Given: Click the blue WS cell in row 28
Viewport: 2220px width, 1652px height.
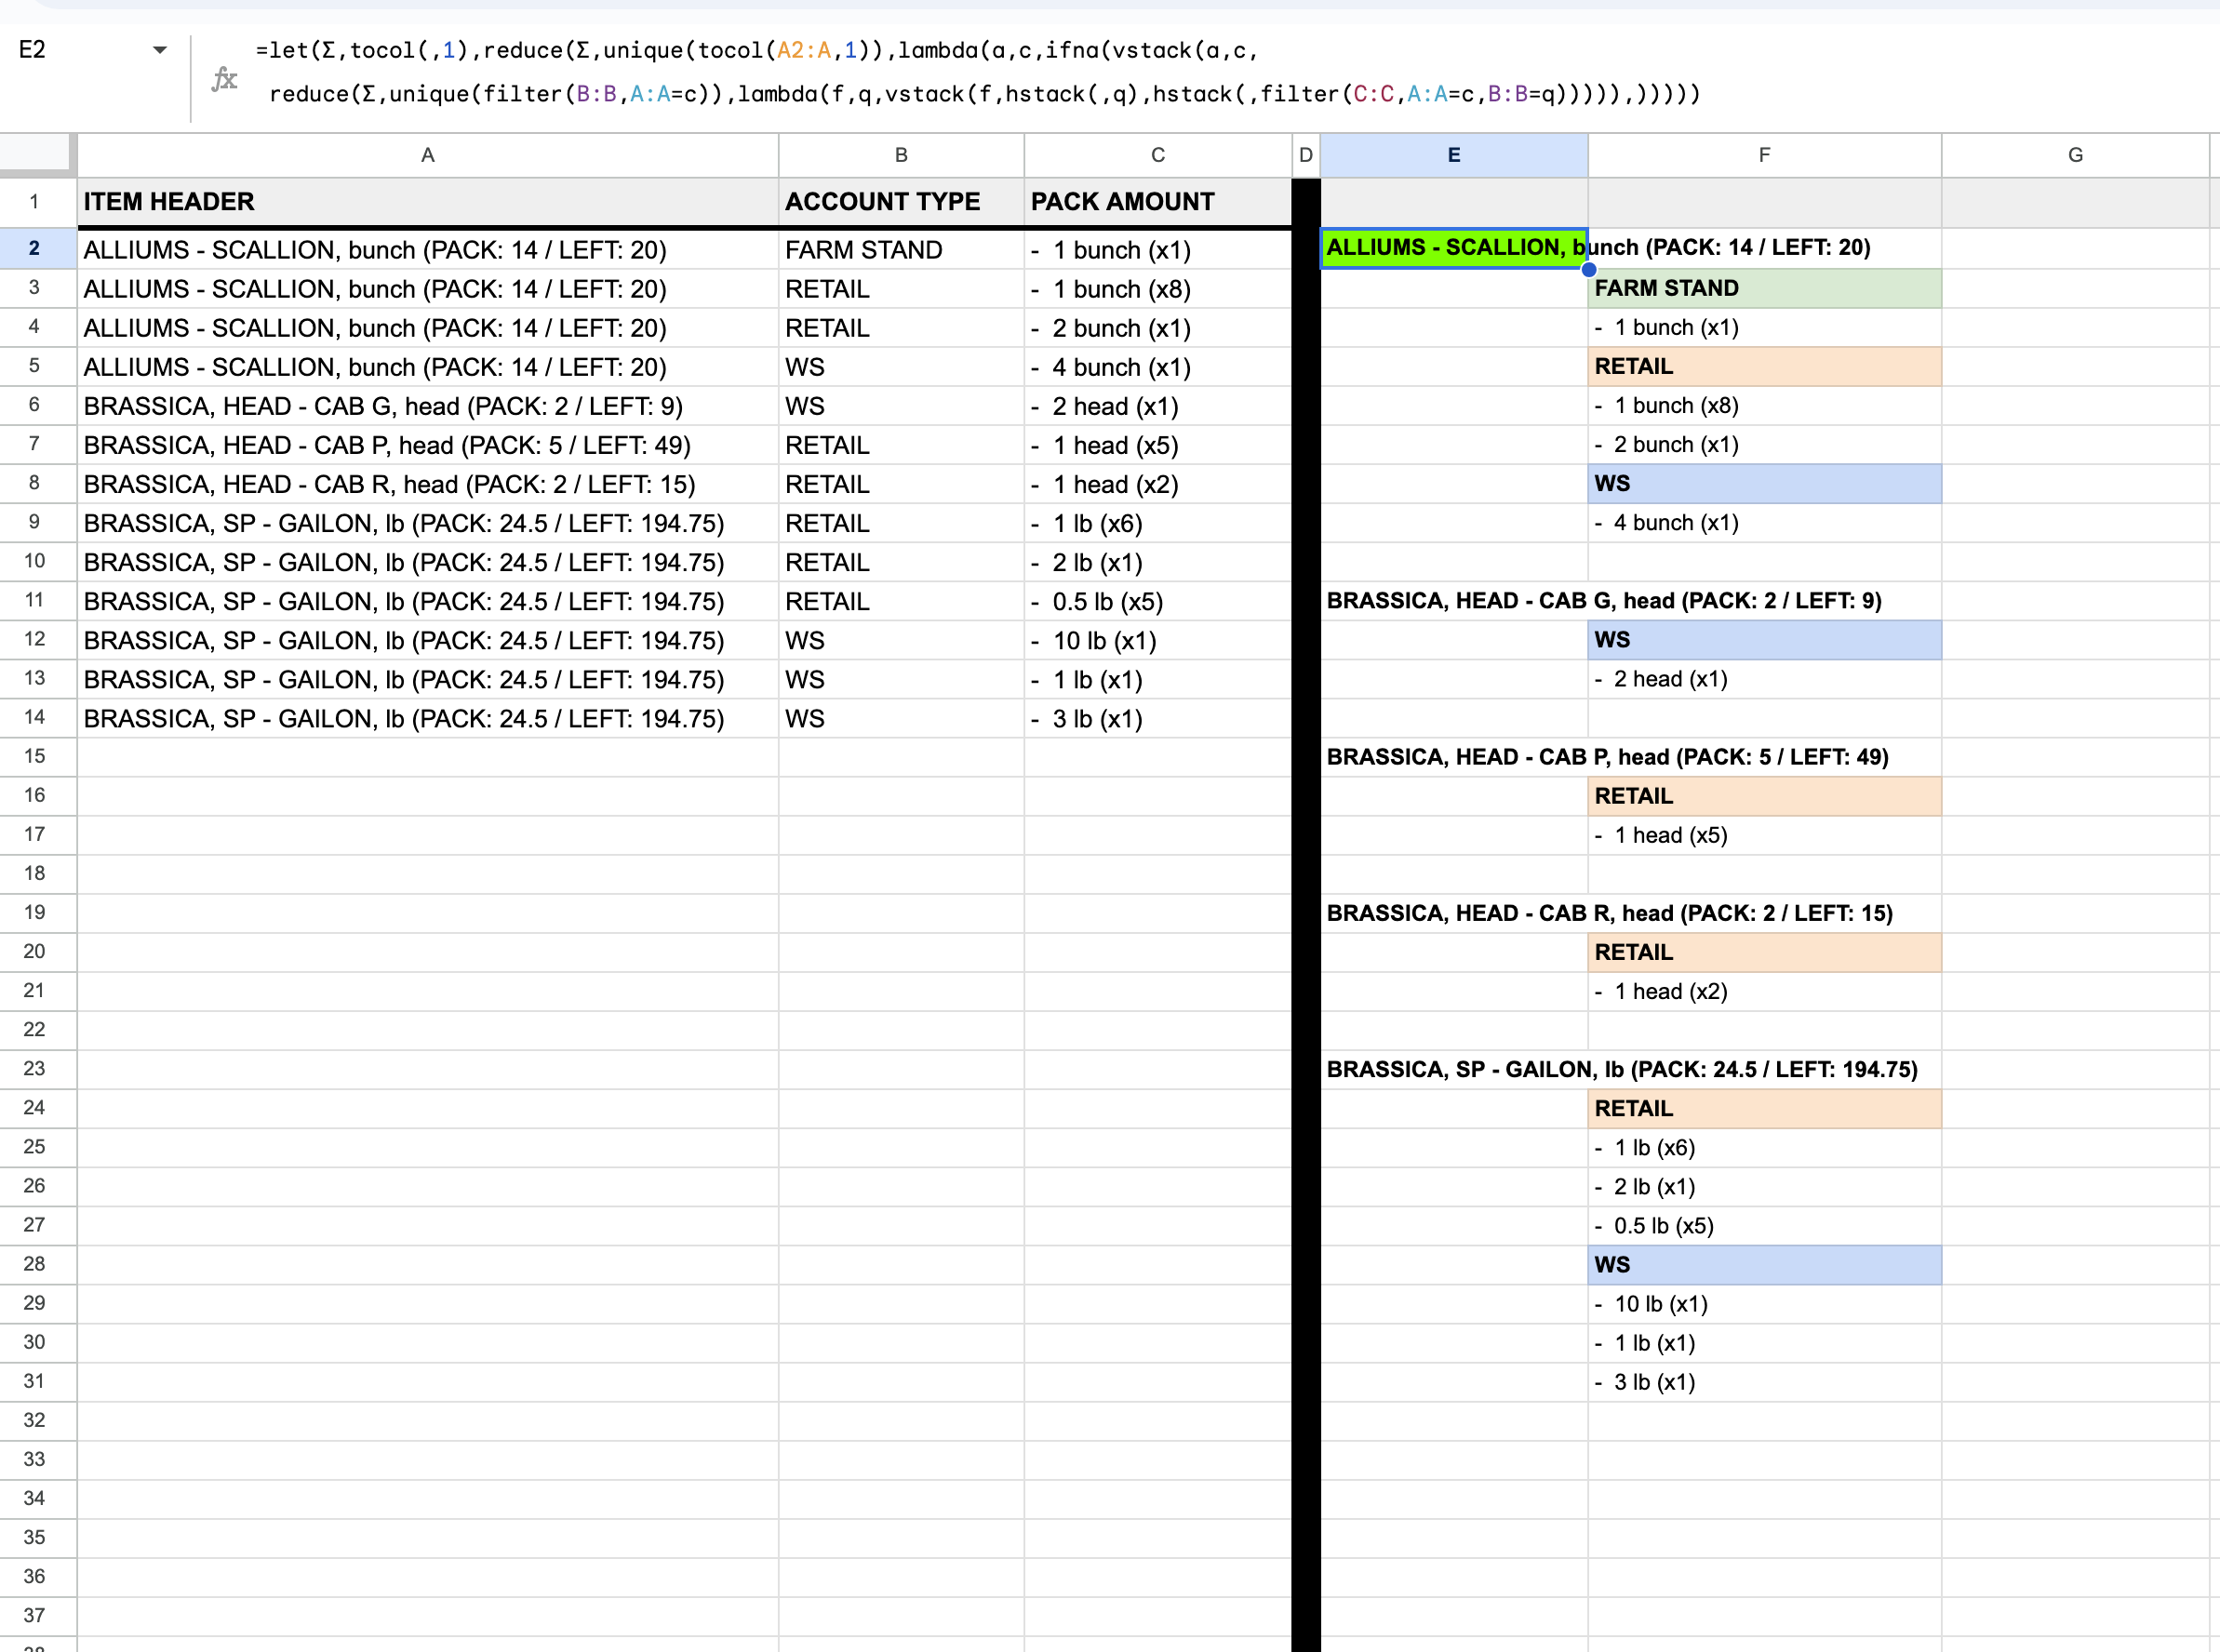Looking at the screenshot, I should click(x=1764, y=1265).
